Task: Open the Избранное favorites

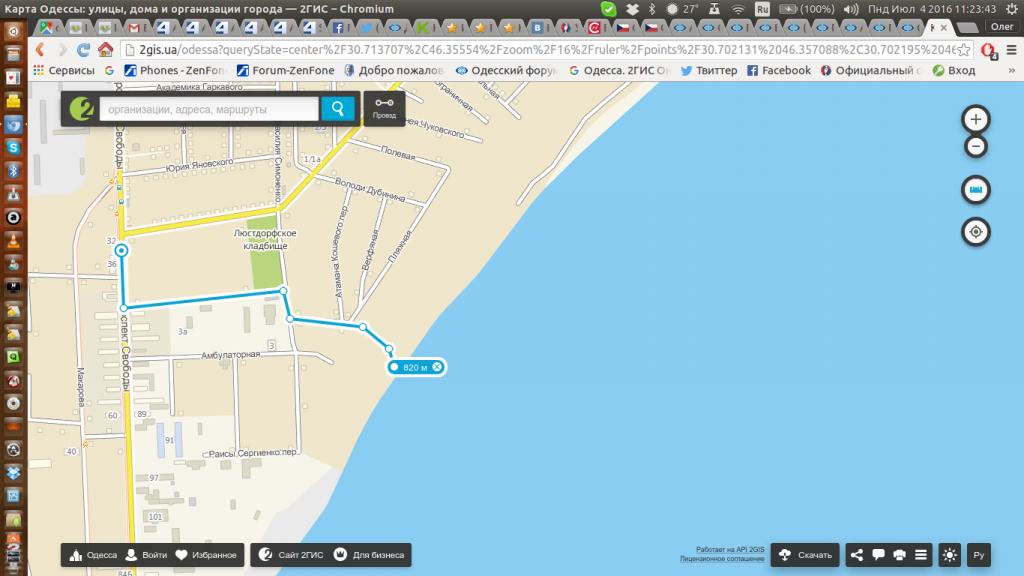Action: coord(207,555)
